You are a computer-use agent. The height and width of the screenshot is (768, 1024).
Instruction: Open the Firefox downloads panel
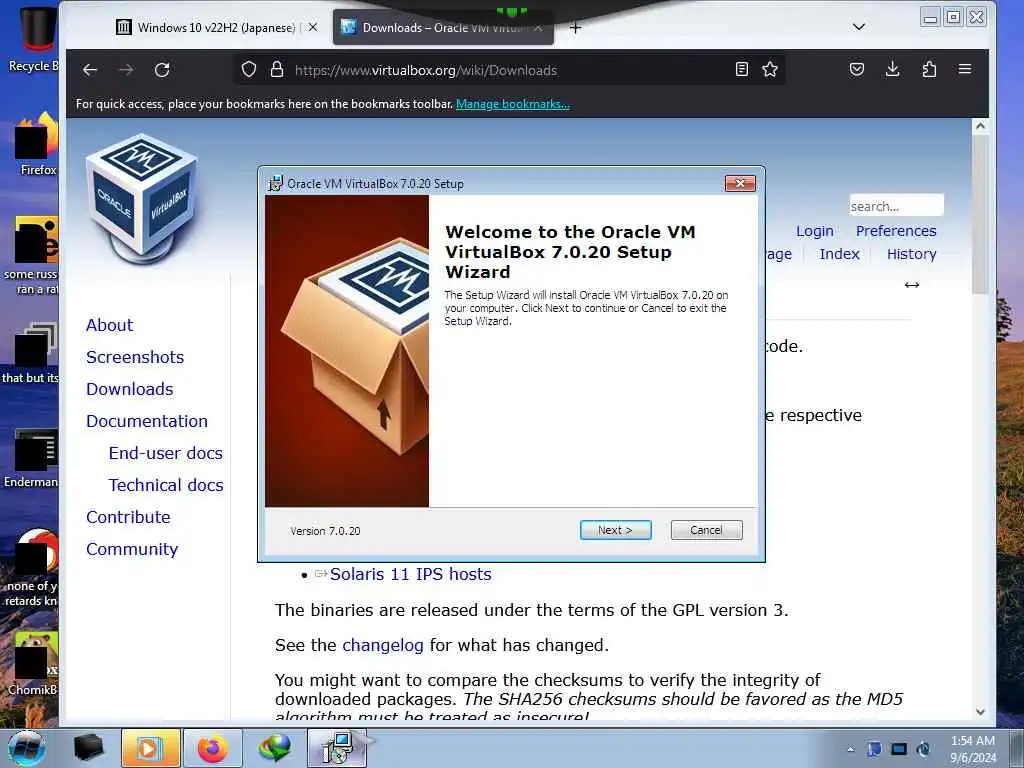pyautogui.click(x=893, y=69)
